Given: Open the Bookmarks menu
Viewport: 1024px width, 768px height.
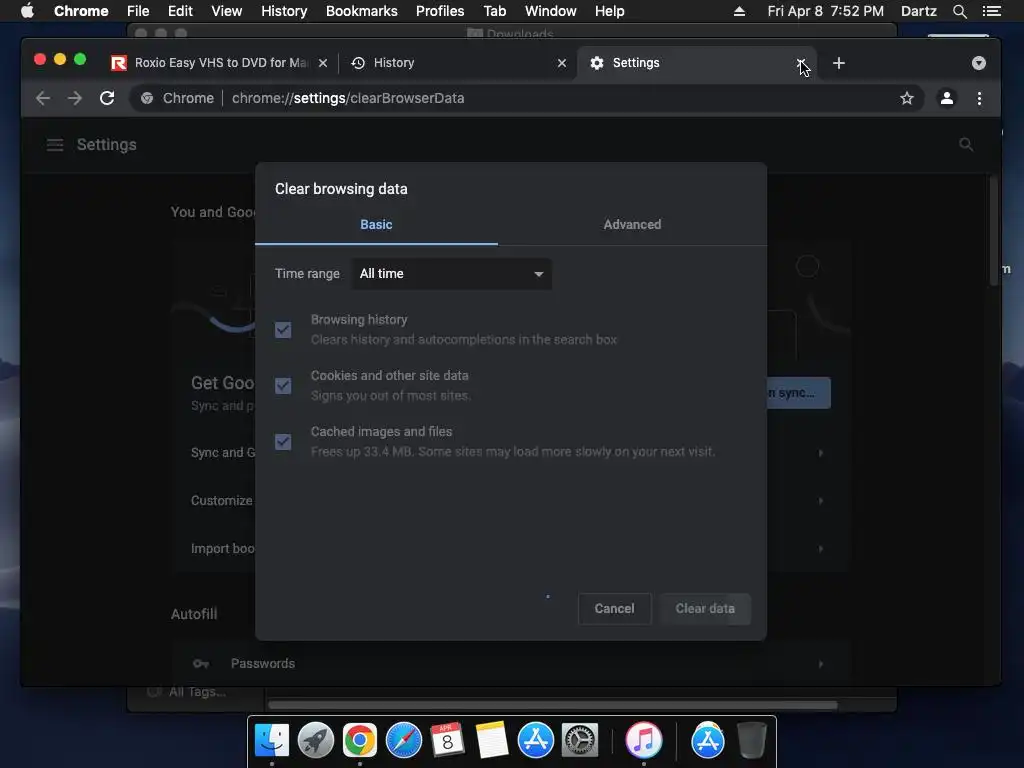Looking at the screenshot, I should 362,11.
